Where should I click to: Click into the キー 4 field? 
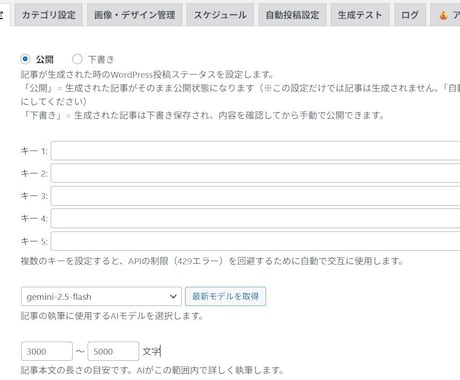pyautogui.click(x=255, y=218)
